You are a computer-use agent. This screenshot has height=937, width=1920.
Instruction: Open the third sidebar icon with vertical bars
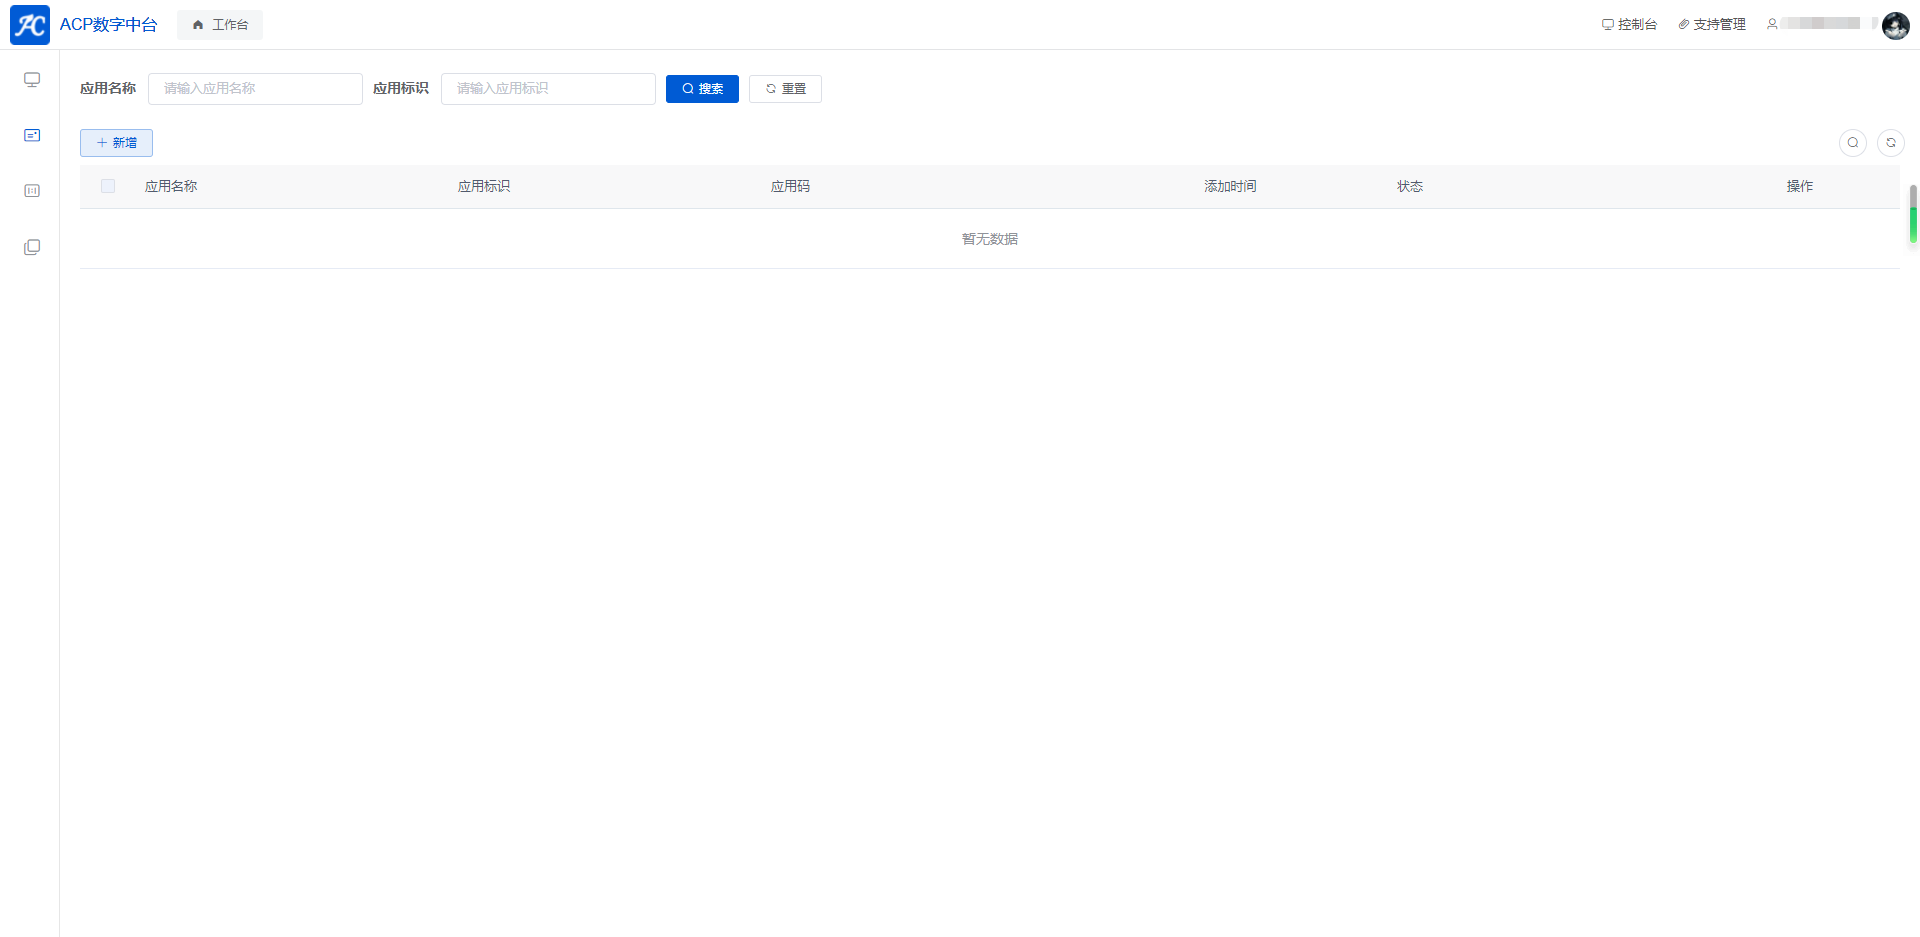pyautogui.click(x=32, y=191)
